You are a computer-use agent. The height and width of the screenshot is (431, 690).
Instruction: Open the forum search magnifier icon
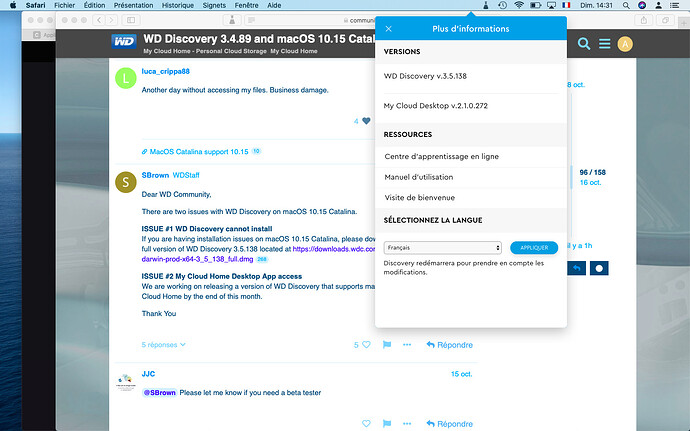click(x=584, y=44)
